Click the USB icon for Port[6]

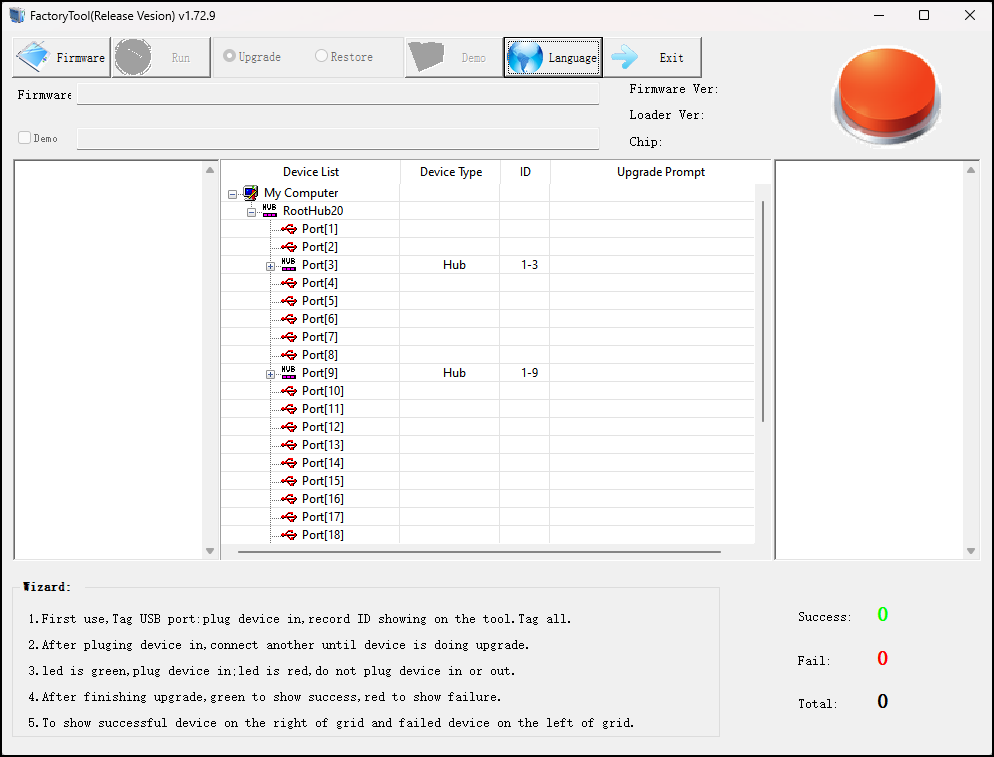(289, 319)
